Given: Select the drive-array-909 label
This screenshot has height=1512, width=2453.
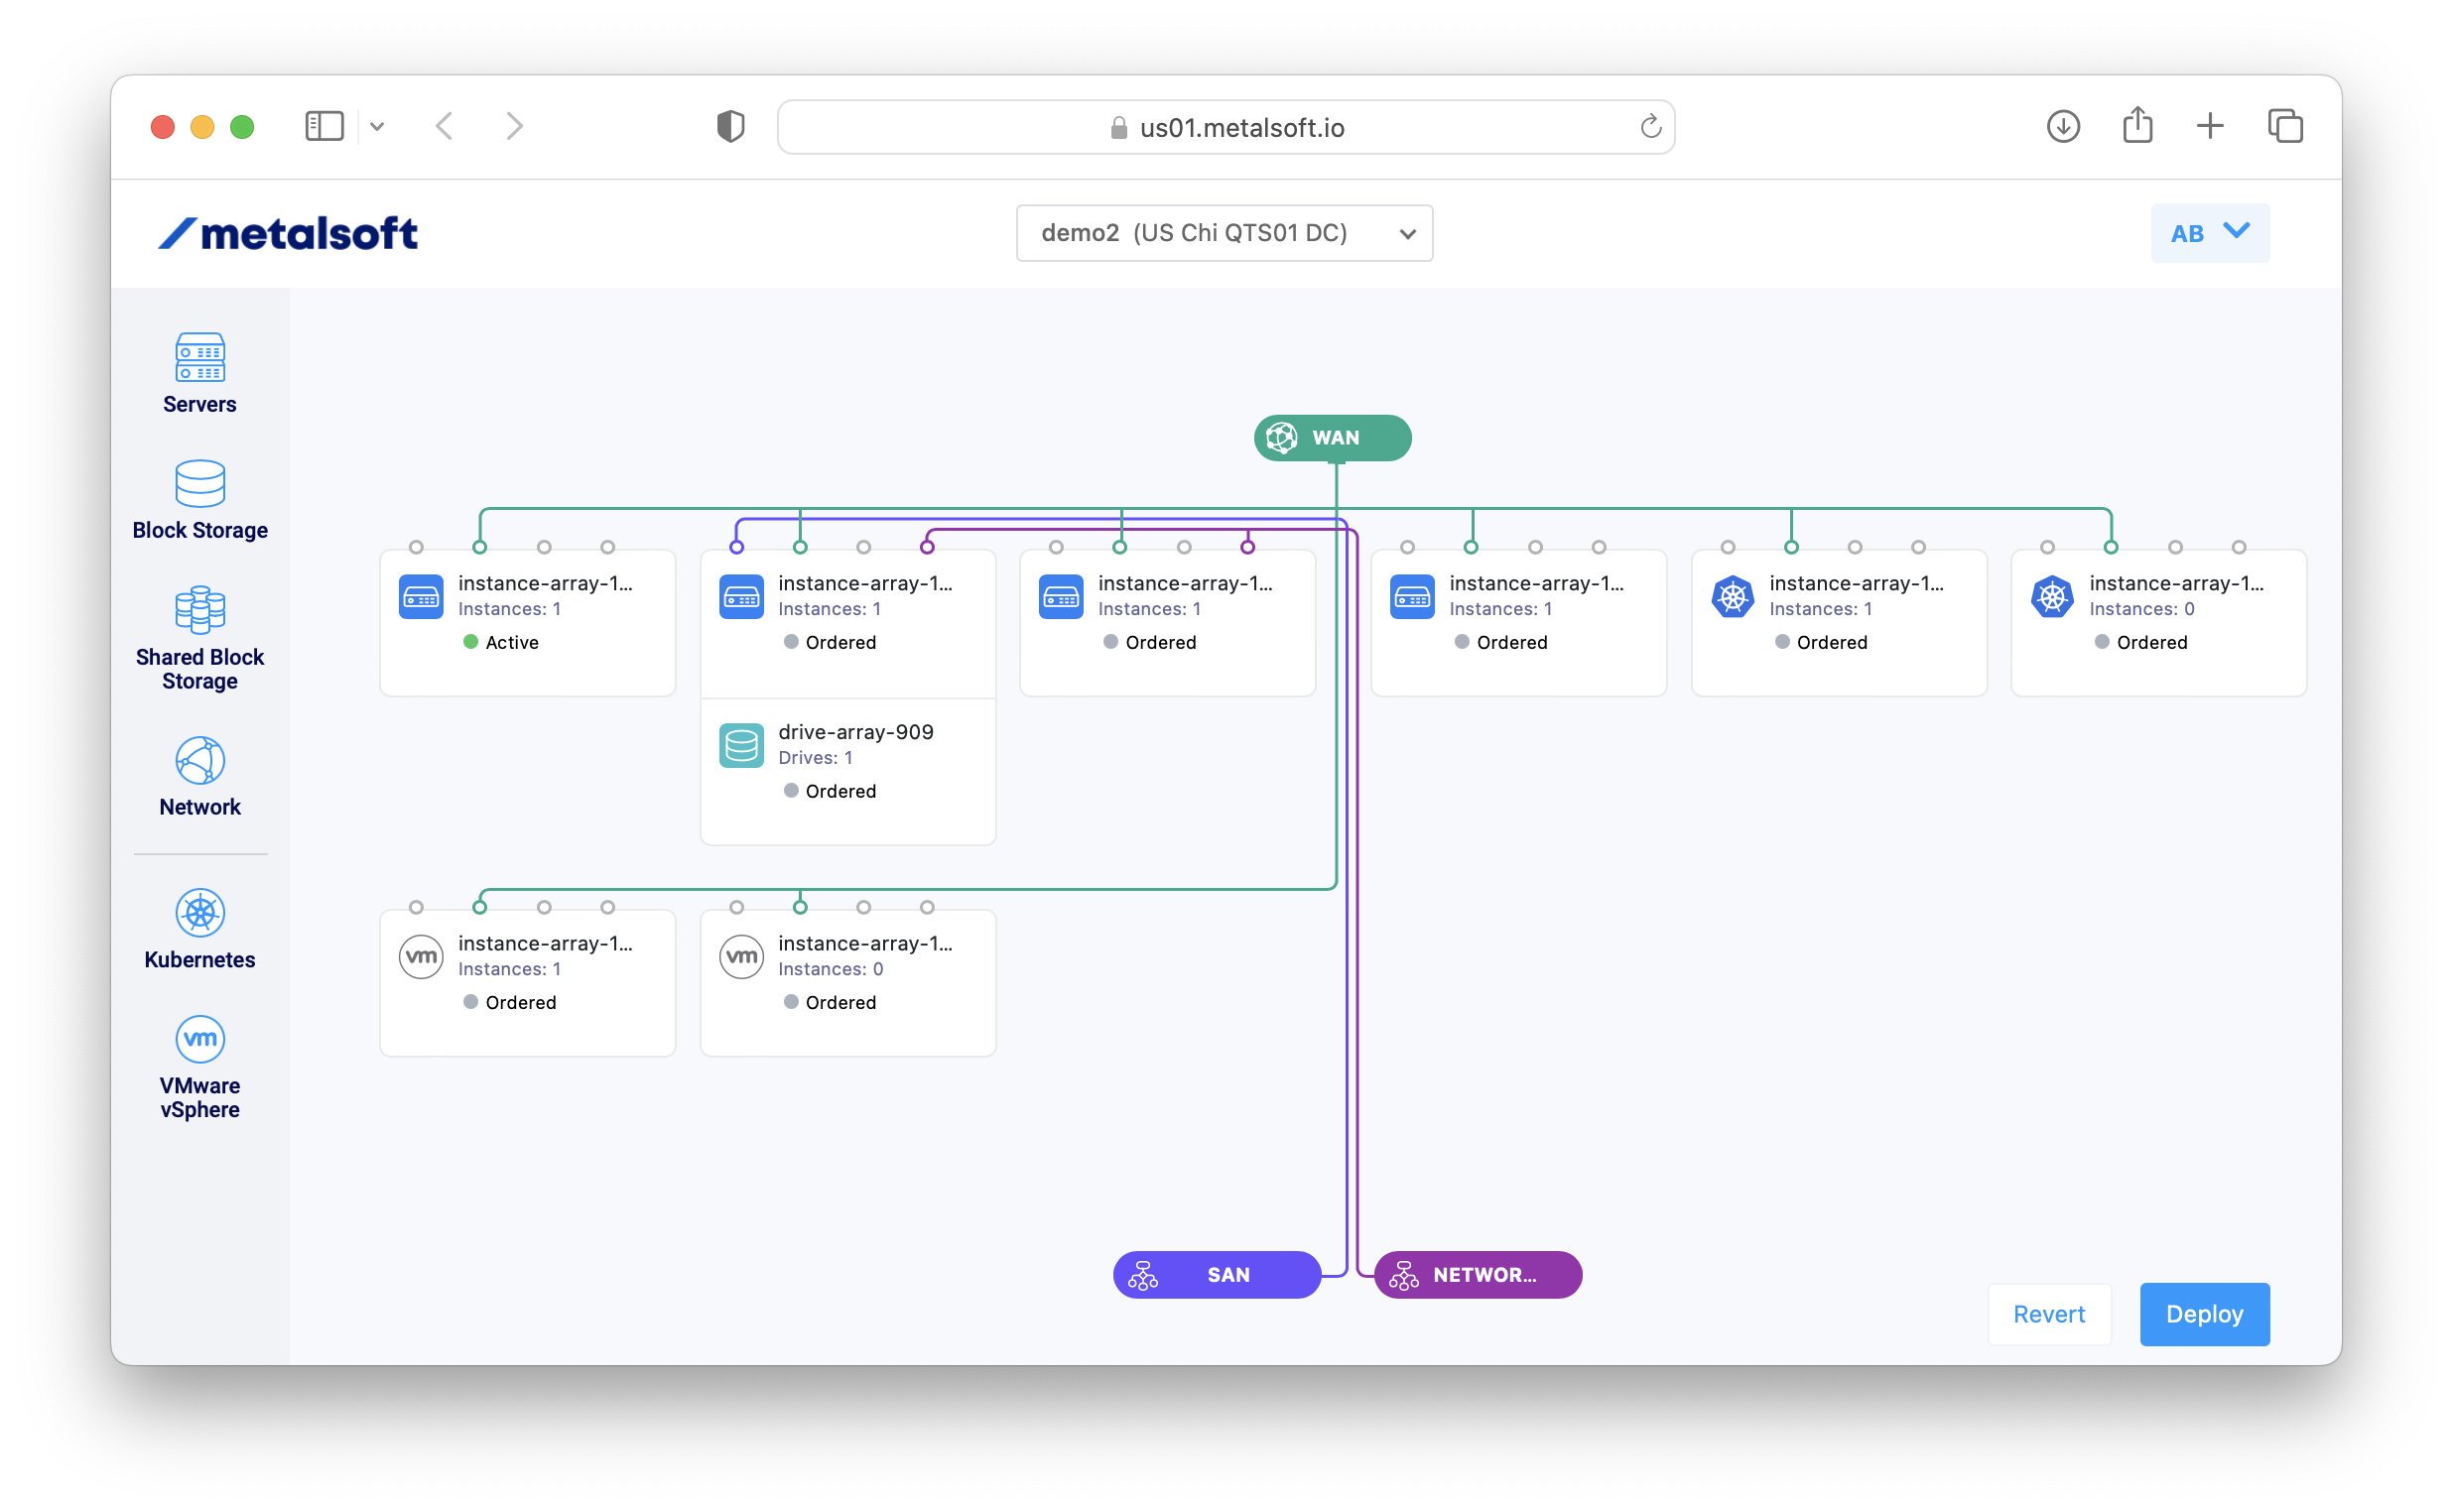Looking at the screenshot, I should click(x=856, y=732).
